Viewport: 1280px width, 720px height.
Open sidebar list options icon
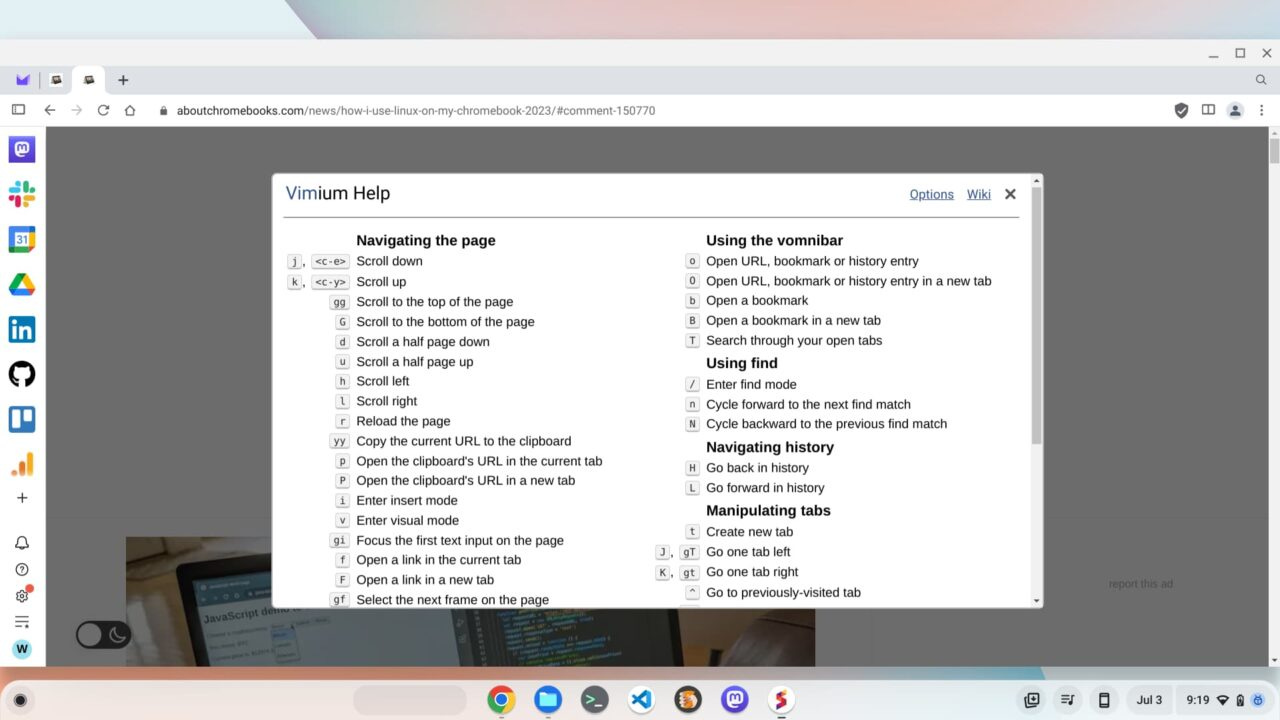pos(22,622)
